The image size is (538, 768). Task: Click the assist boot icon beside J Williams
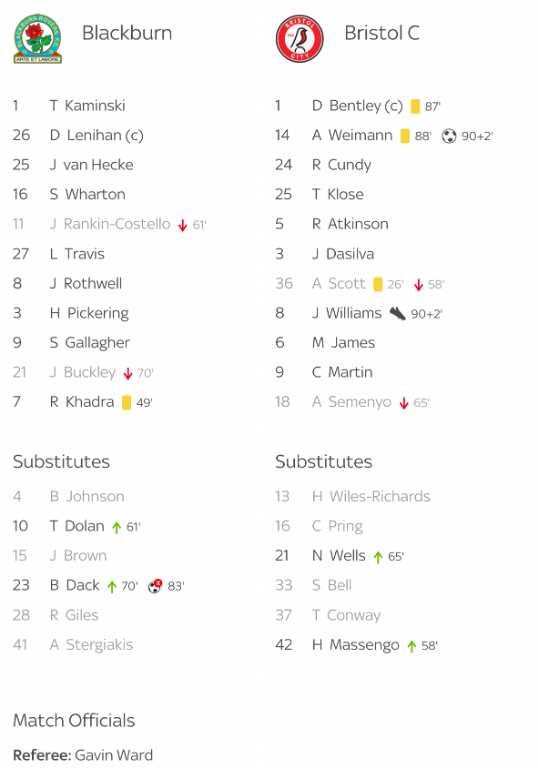tap(397, 313)
